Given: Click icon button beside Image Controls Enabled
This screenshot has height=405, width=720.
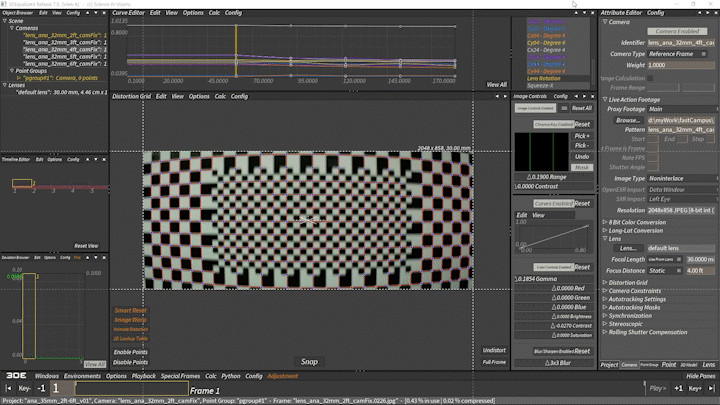Looking at the screenshot, I should pos(564,108).
